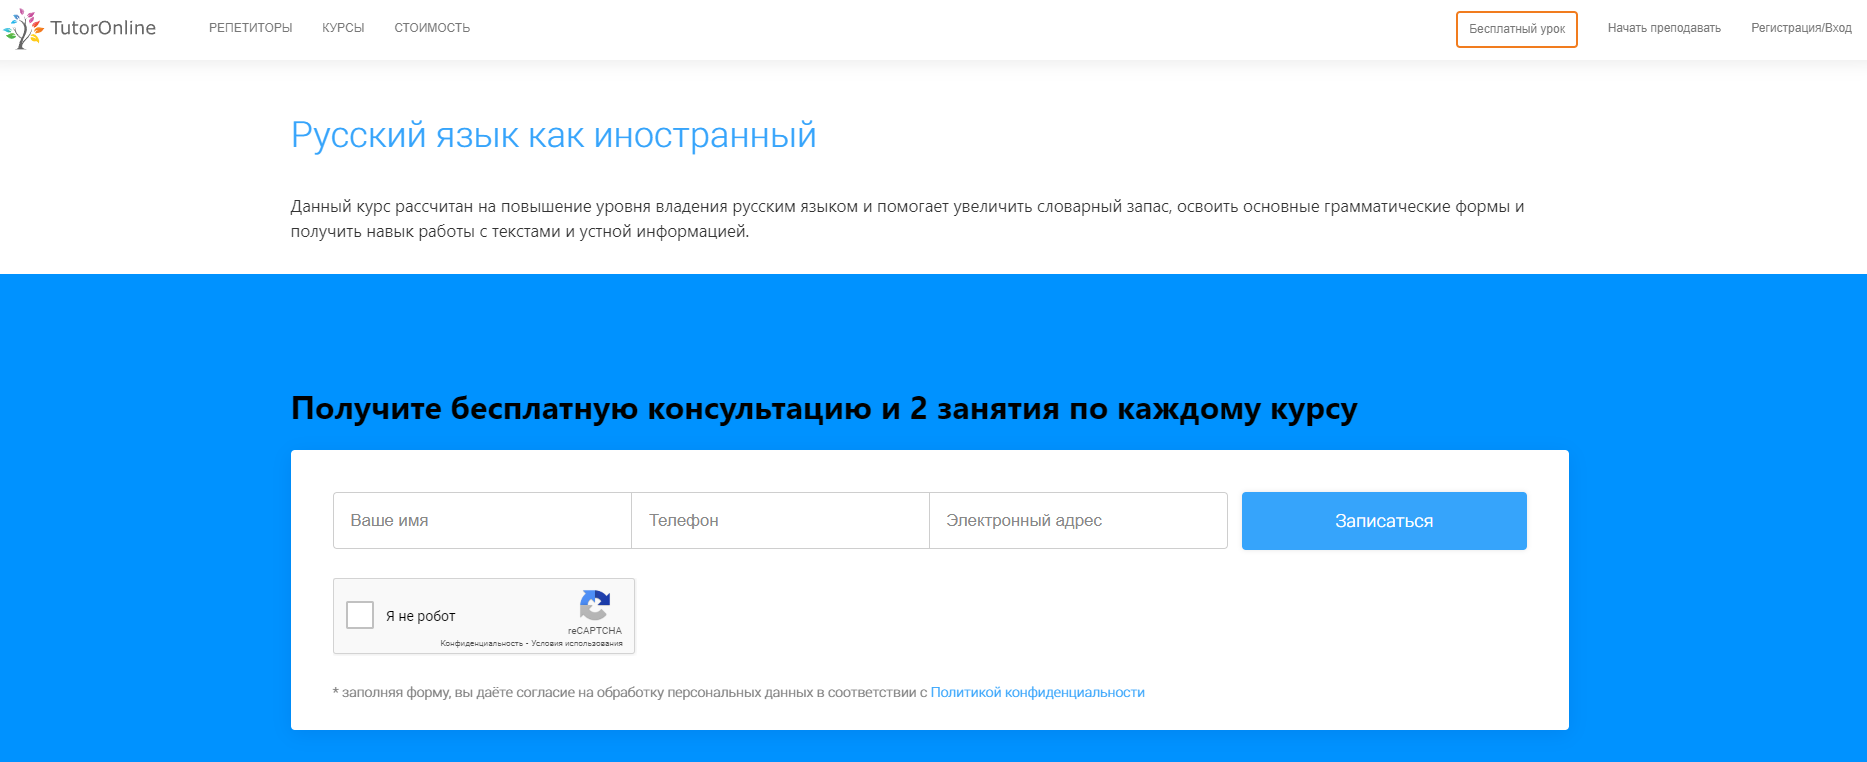This screenshot has width=1867, height=762.
Task: Follow the Начать преподавать link
Action: (1664, 28)
